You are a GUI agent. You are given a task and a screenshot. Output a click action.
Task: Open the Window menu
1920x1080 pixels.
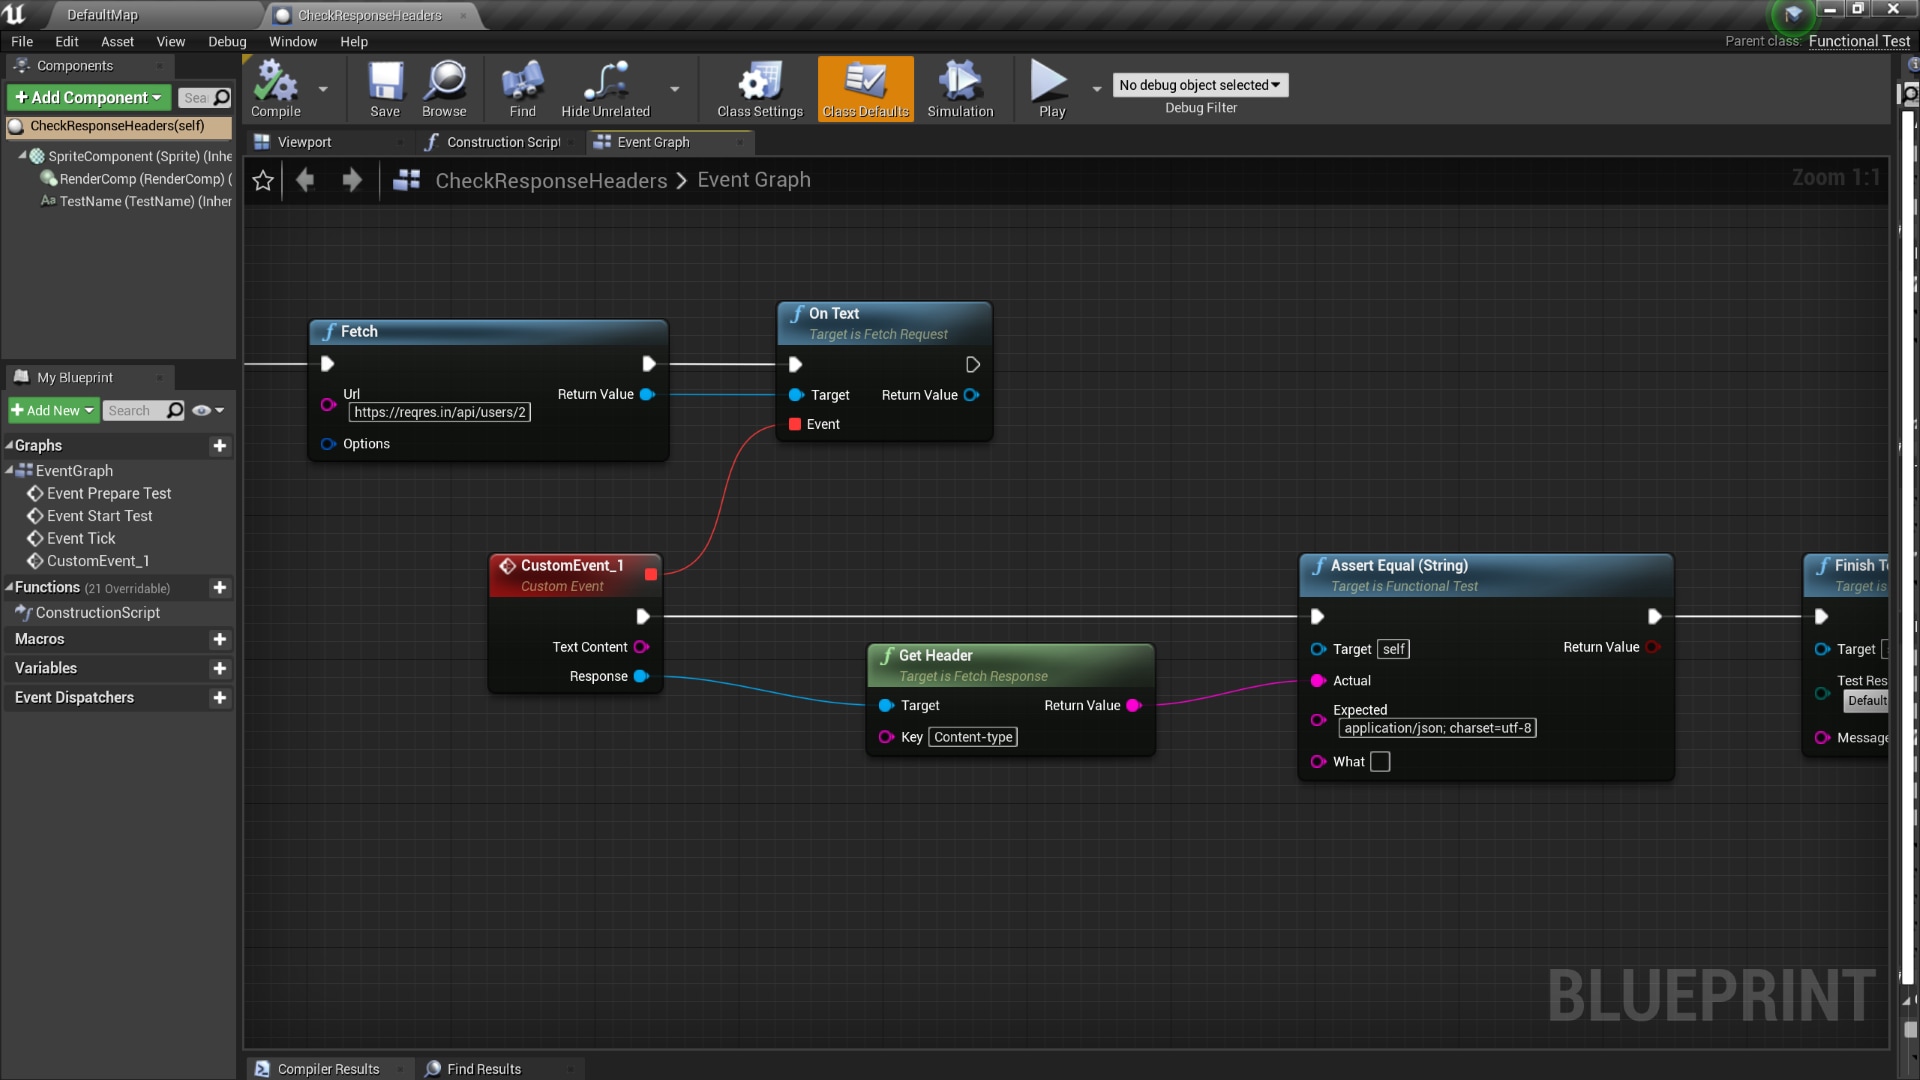click(x=292, y=41)
